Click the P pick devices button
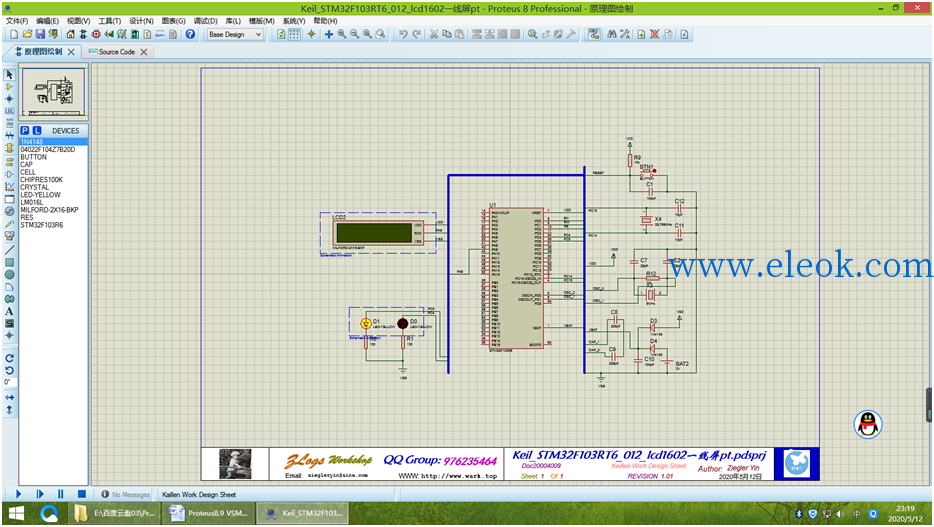 coord(24,130)
